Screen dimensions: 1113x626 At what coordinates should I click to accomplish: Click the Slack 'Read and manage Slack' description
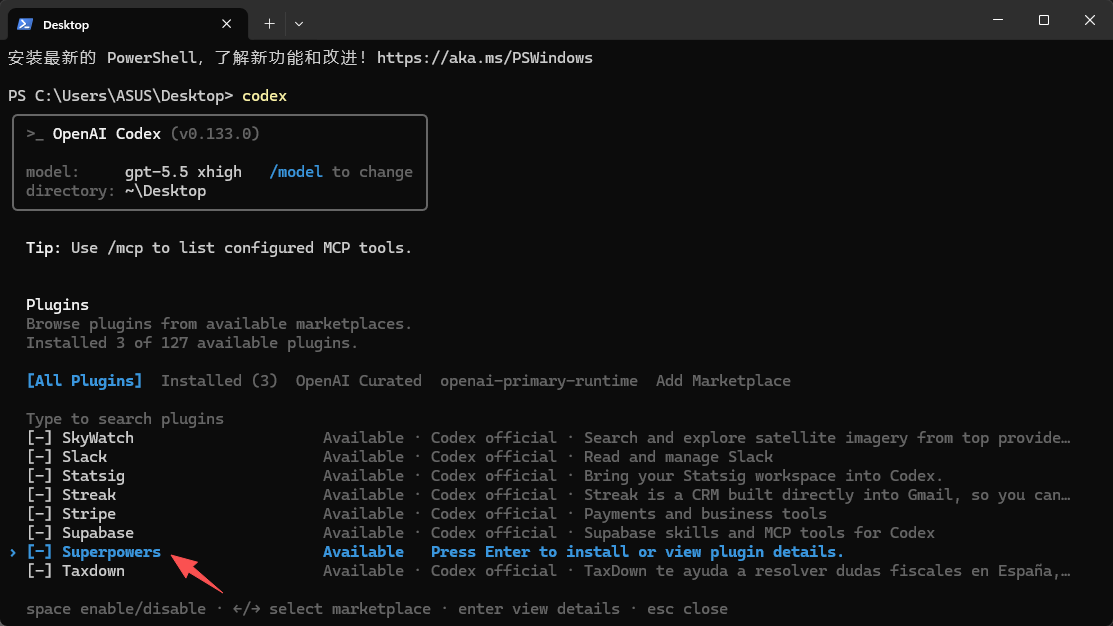(679, 457)
